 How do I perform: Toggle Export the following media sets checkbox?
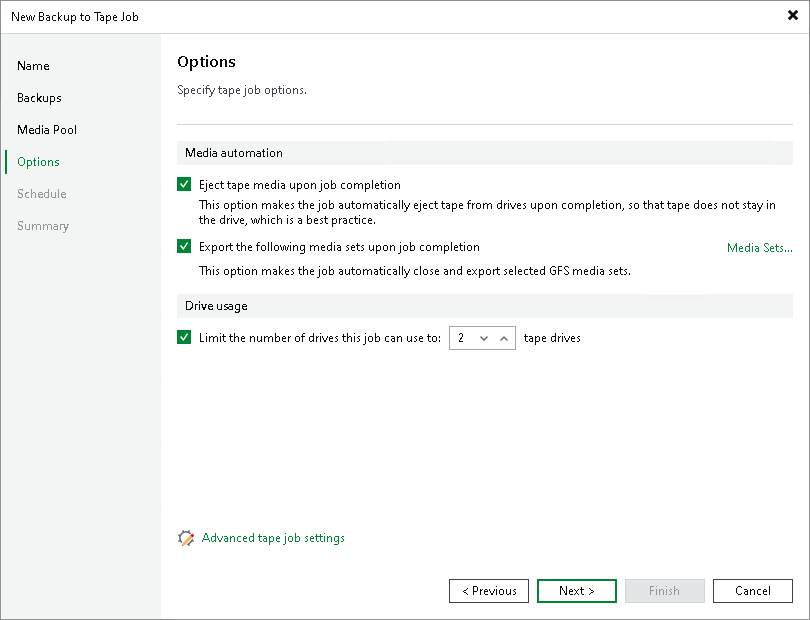184,246
